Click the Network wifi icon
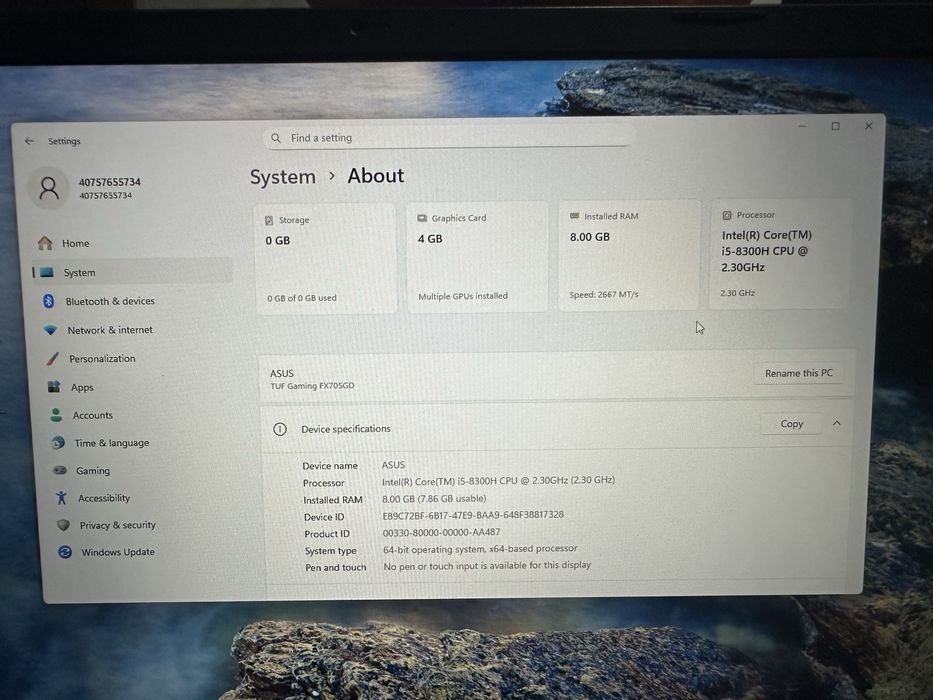The height and width of the screenshot is (700, 933). click(x=51, y=329)
